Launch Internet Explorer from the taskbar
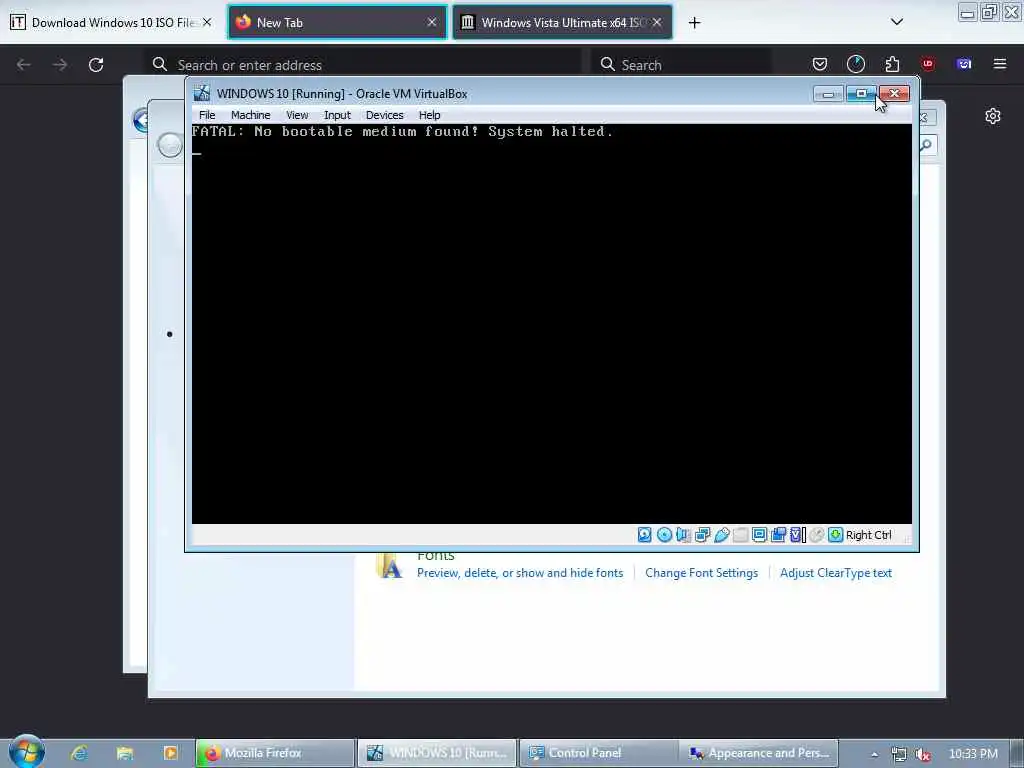1024x768 pixels. click(x=80, y=753)
